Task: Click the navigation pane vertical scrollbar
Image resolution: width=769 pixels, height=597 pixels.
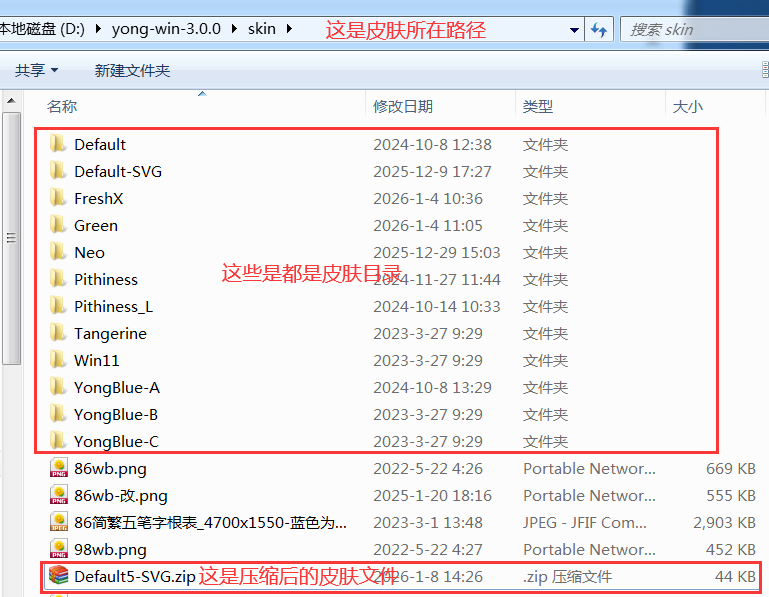Action: click(11, 238)
